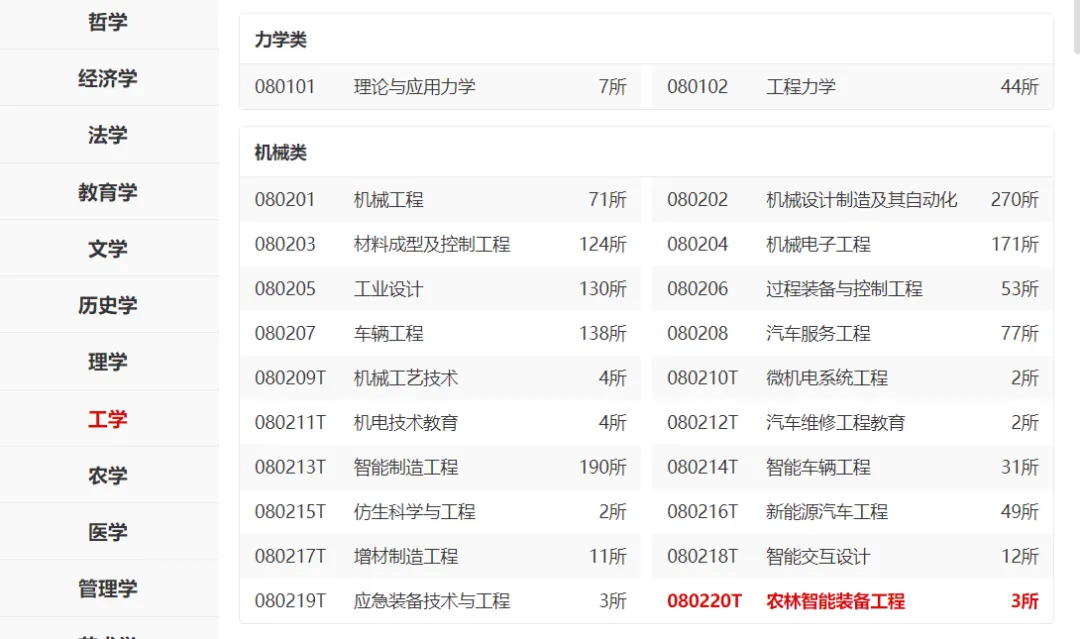Click red major code 080220T

(x=704, y=601)
